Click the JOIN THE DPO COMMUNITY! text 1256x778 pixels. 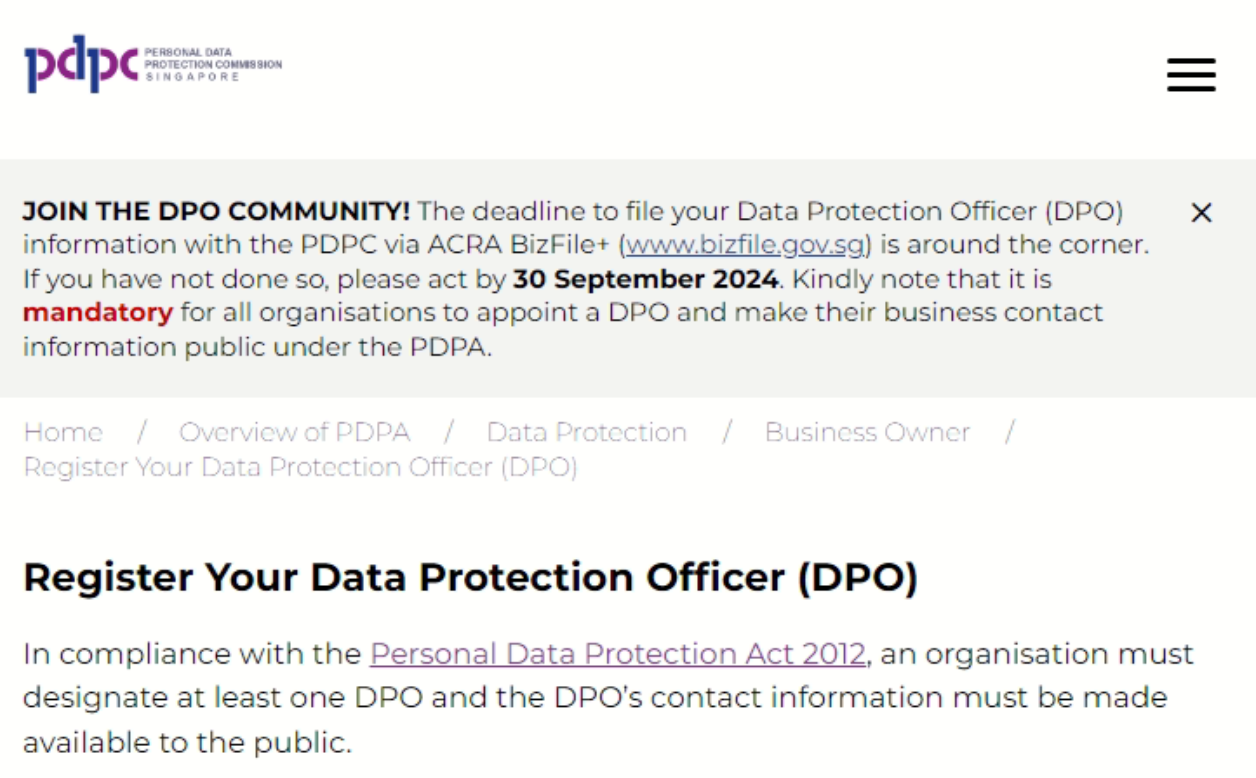216,212
